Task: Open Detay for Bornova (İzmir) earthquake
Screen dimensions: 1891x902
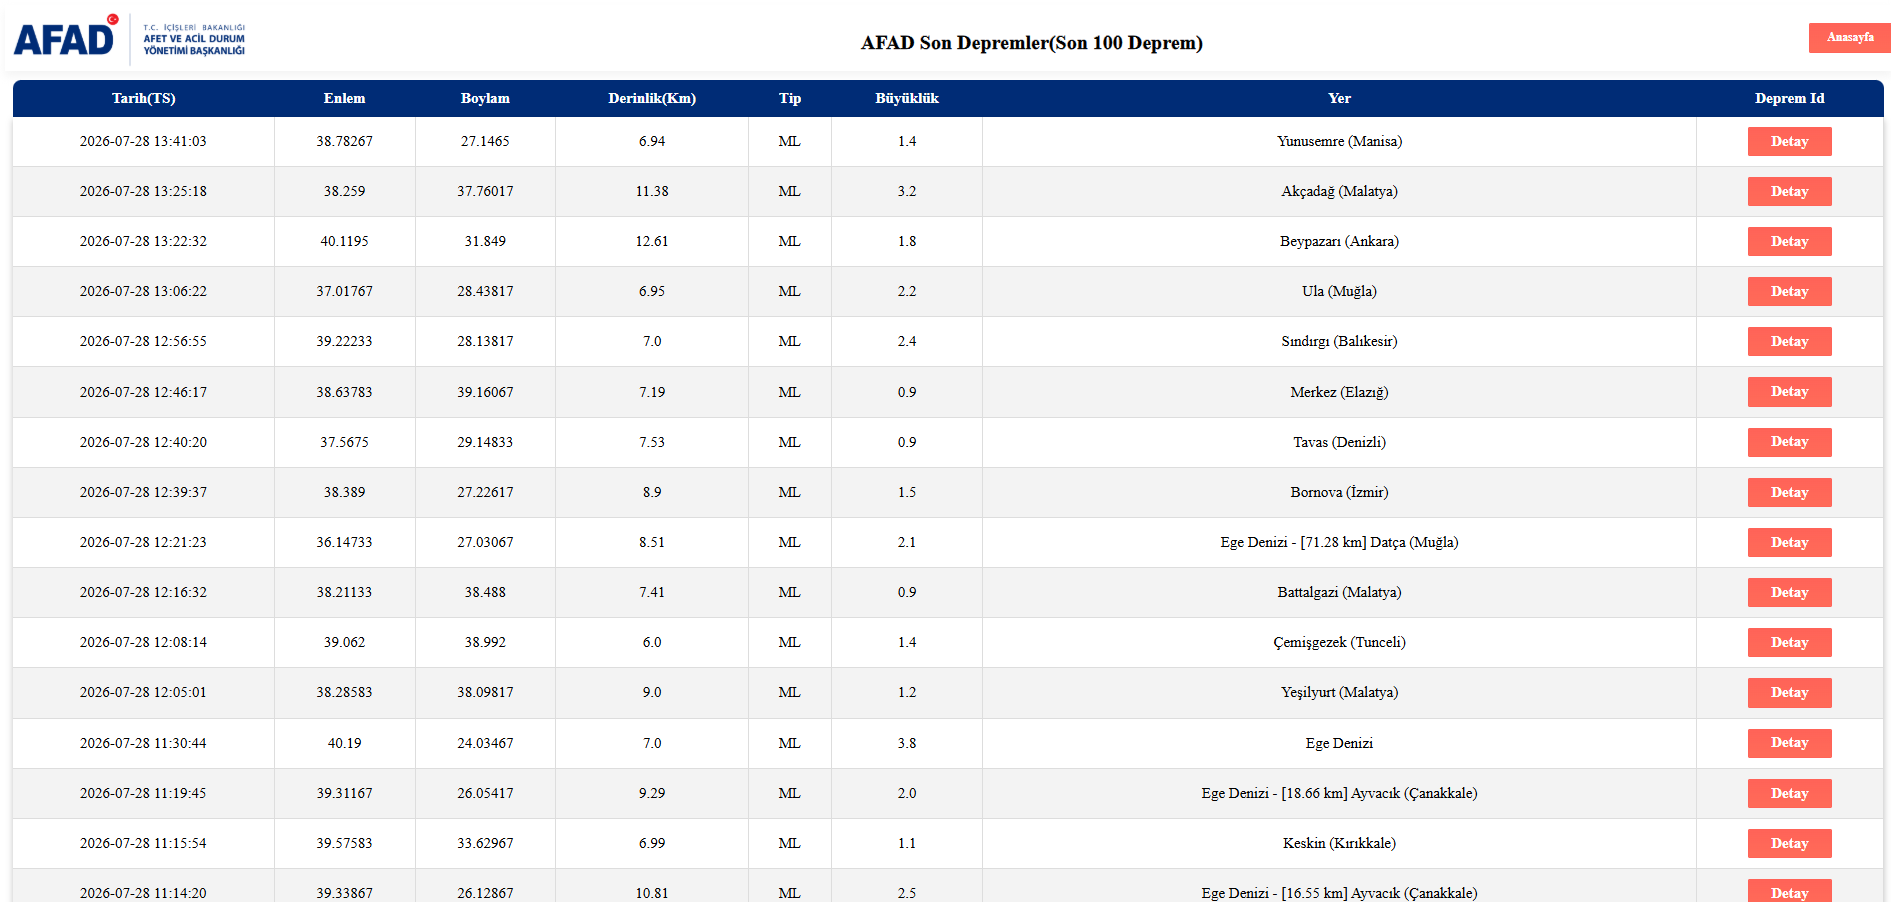Action: coord(1789,492)
